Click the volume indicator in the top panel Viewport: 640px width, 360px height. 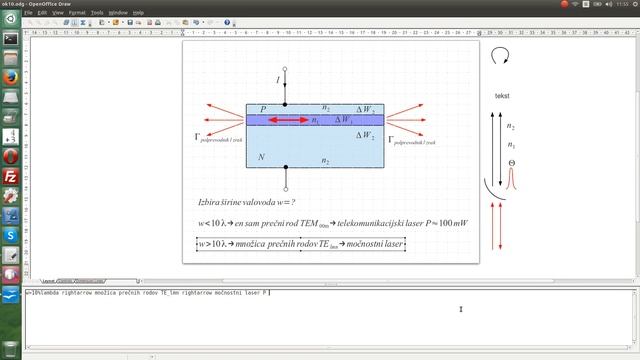609,4
